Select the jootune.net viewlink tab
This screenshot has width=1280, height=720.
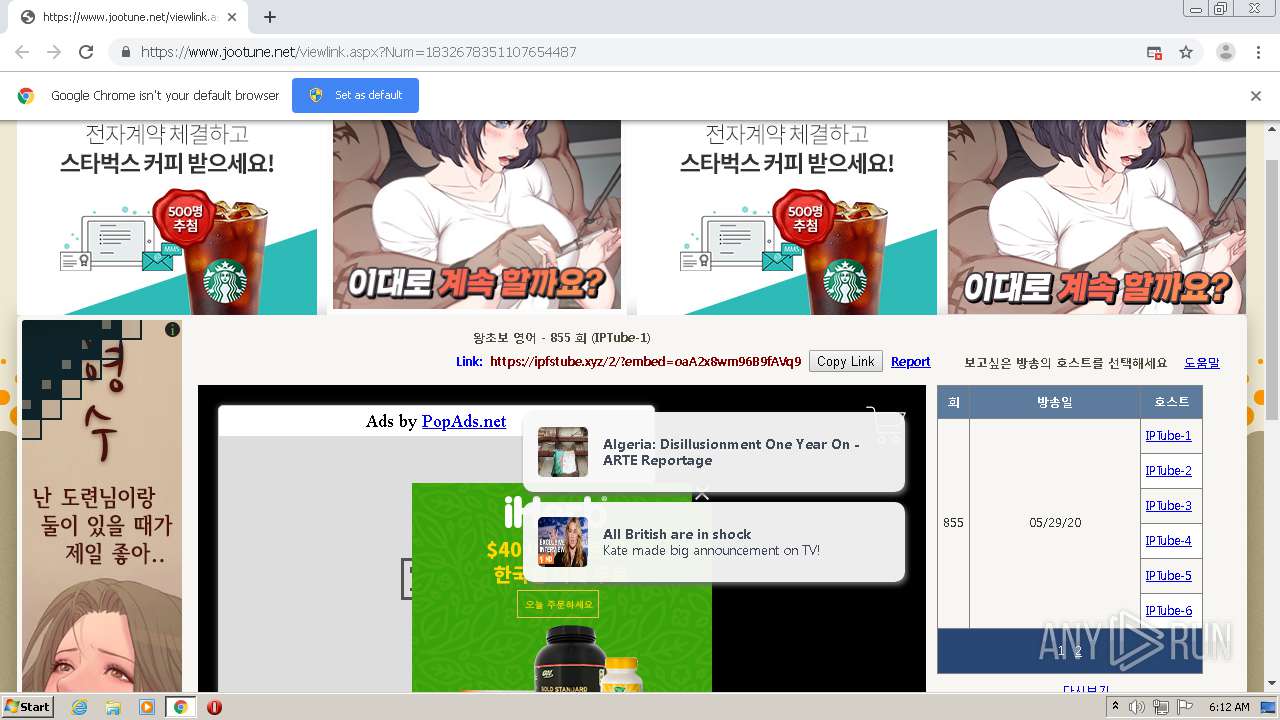pyautogui.click(x=128, y=17)
